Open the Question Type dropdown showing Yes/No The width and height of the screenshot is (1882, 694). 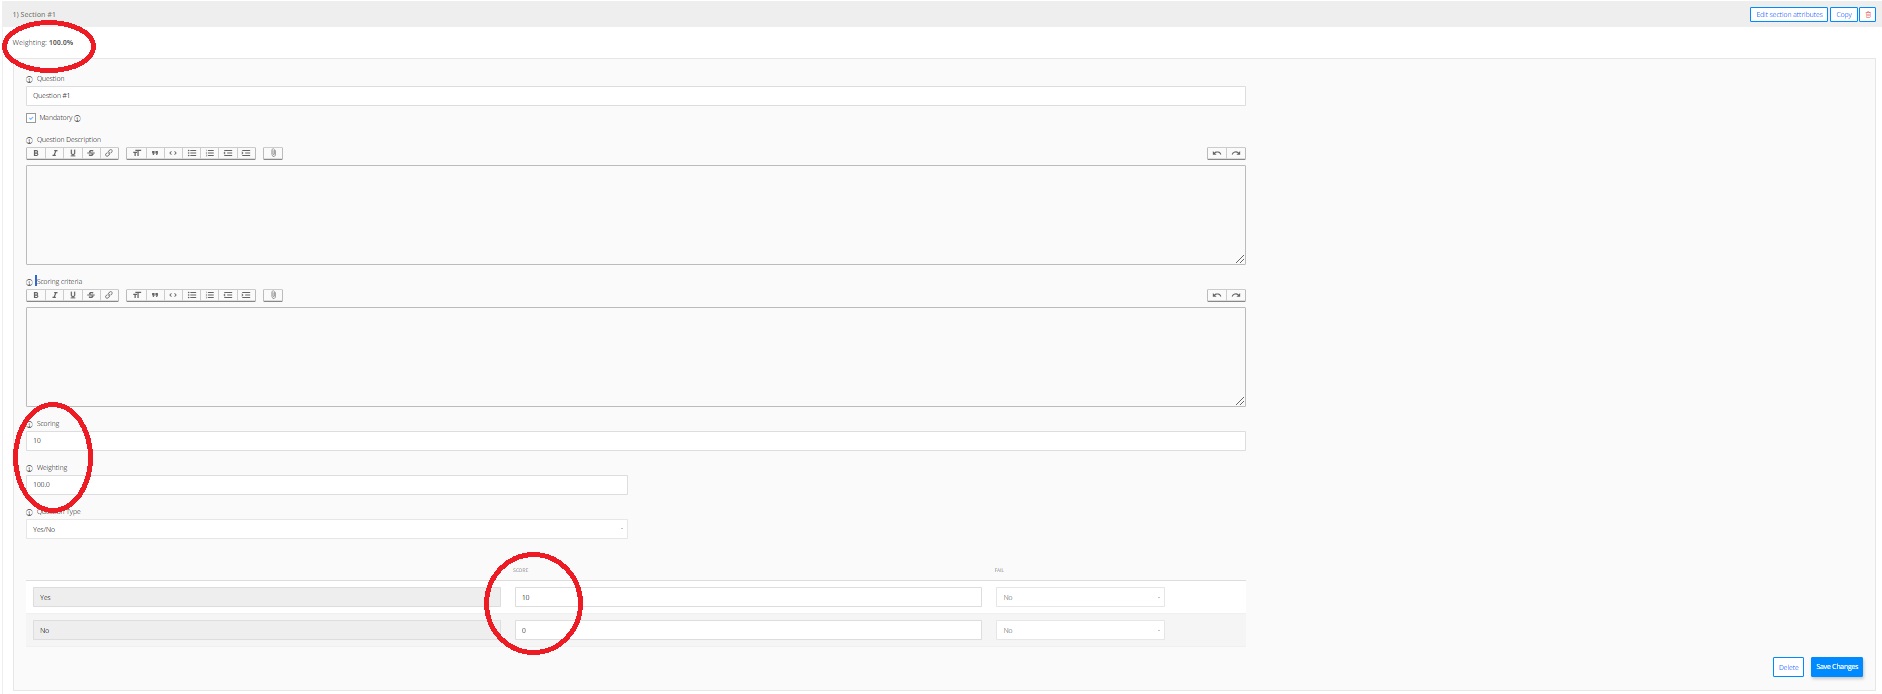click(x=326, y=529)
